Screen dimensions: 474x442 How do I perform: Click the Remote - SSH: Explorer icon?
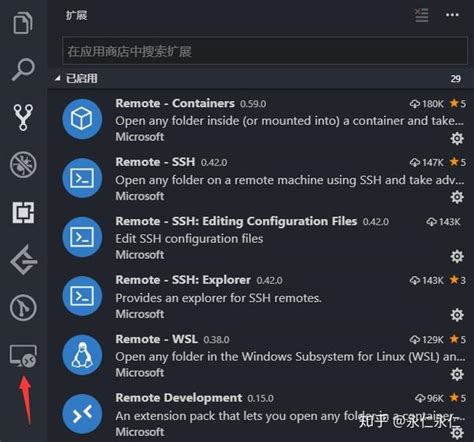[82, 296]
